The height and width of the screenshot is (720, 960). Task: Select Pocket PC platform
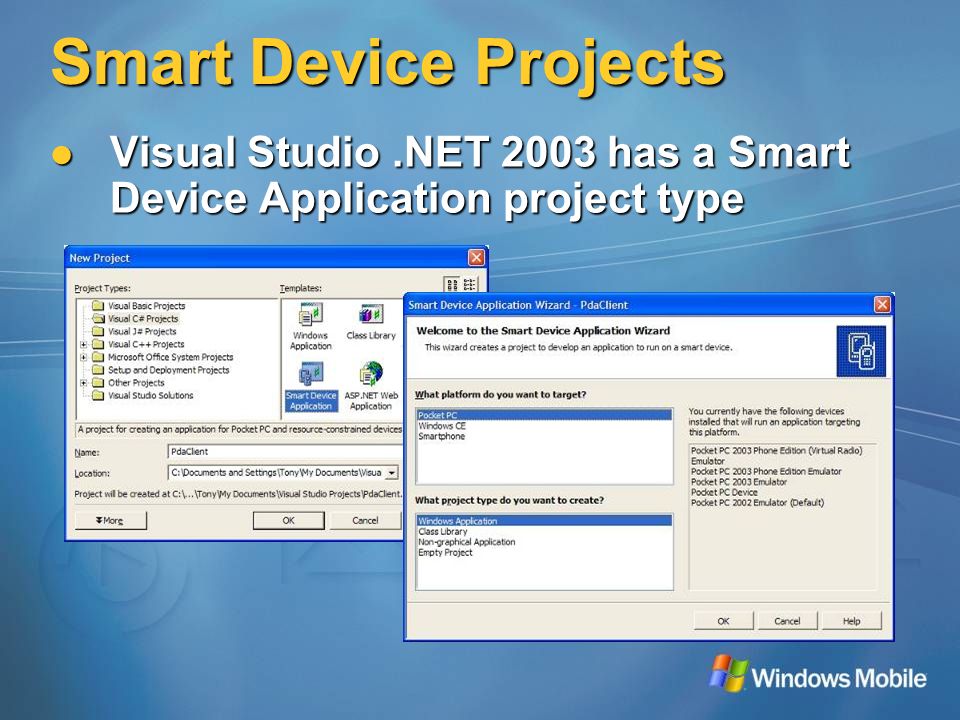(x=544, y=415)
